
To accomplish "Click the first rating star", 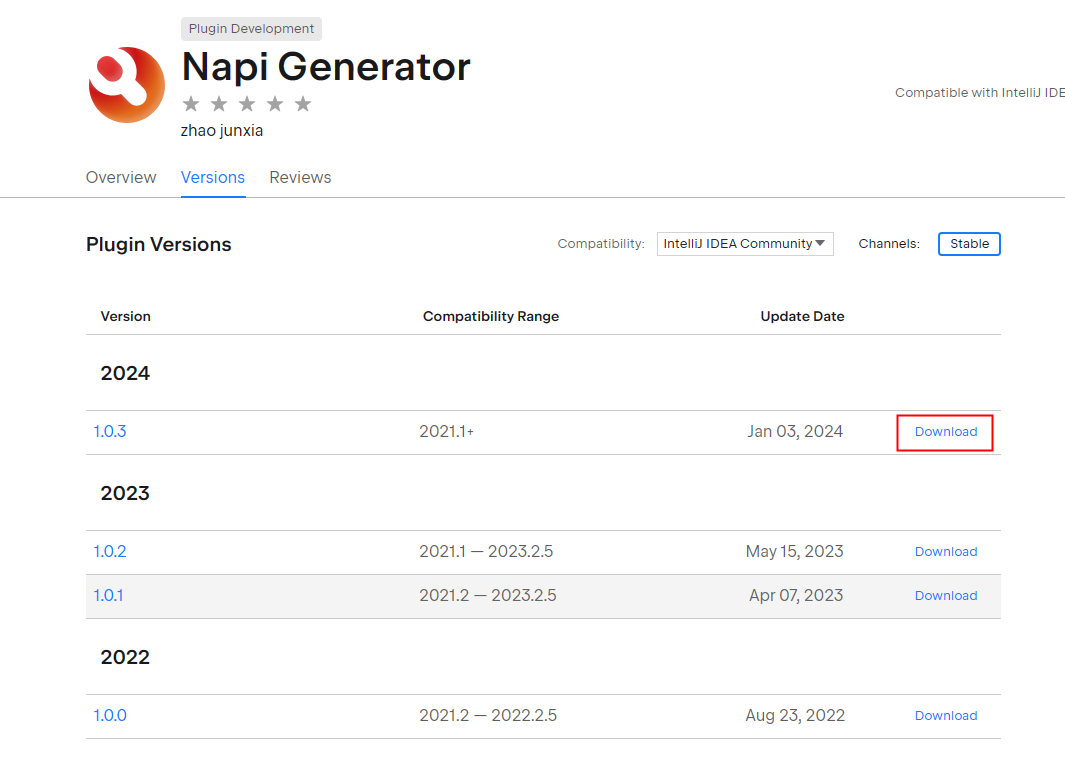I will point(191,104).
